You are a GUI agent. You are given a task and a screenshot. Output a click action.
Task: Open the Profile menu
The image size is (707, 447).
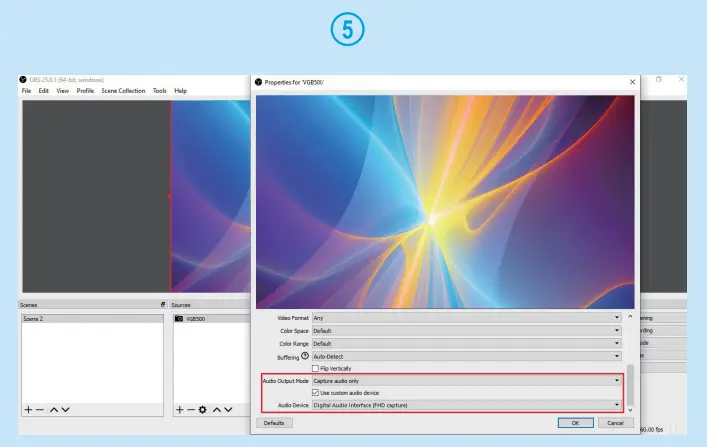click(85, 91)
